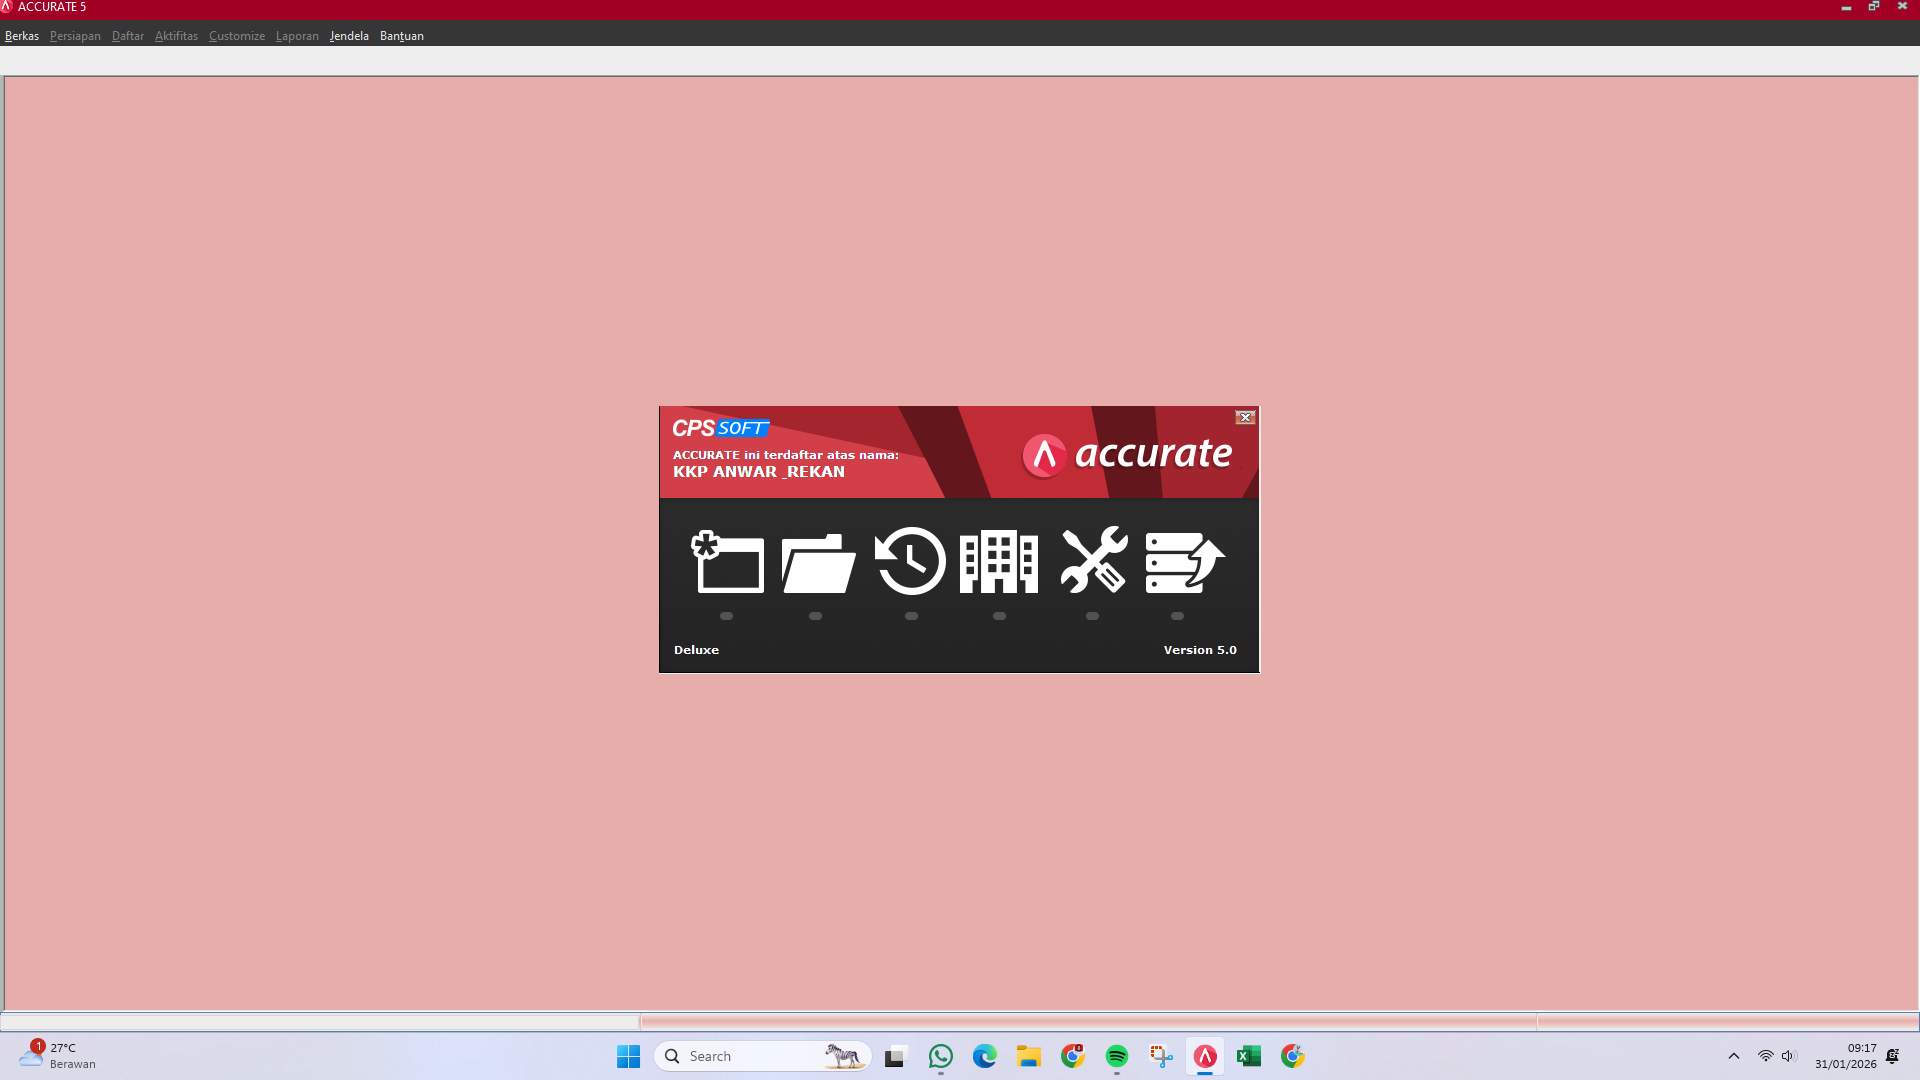Open the last-opened database using the clock icon
The width and height of the screenshot is (1920, 1080).
click(909, 562)
